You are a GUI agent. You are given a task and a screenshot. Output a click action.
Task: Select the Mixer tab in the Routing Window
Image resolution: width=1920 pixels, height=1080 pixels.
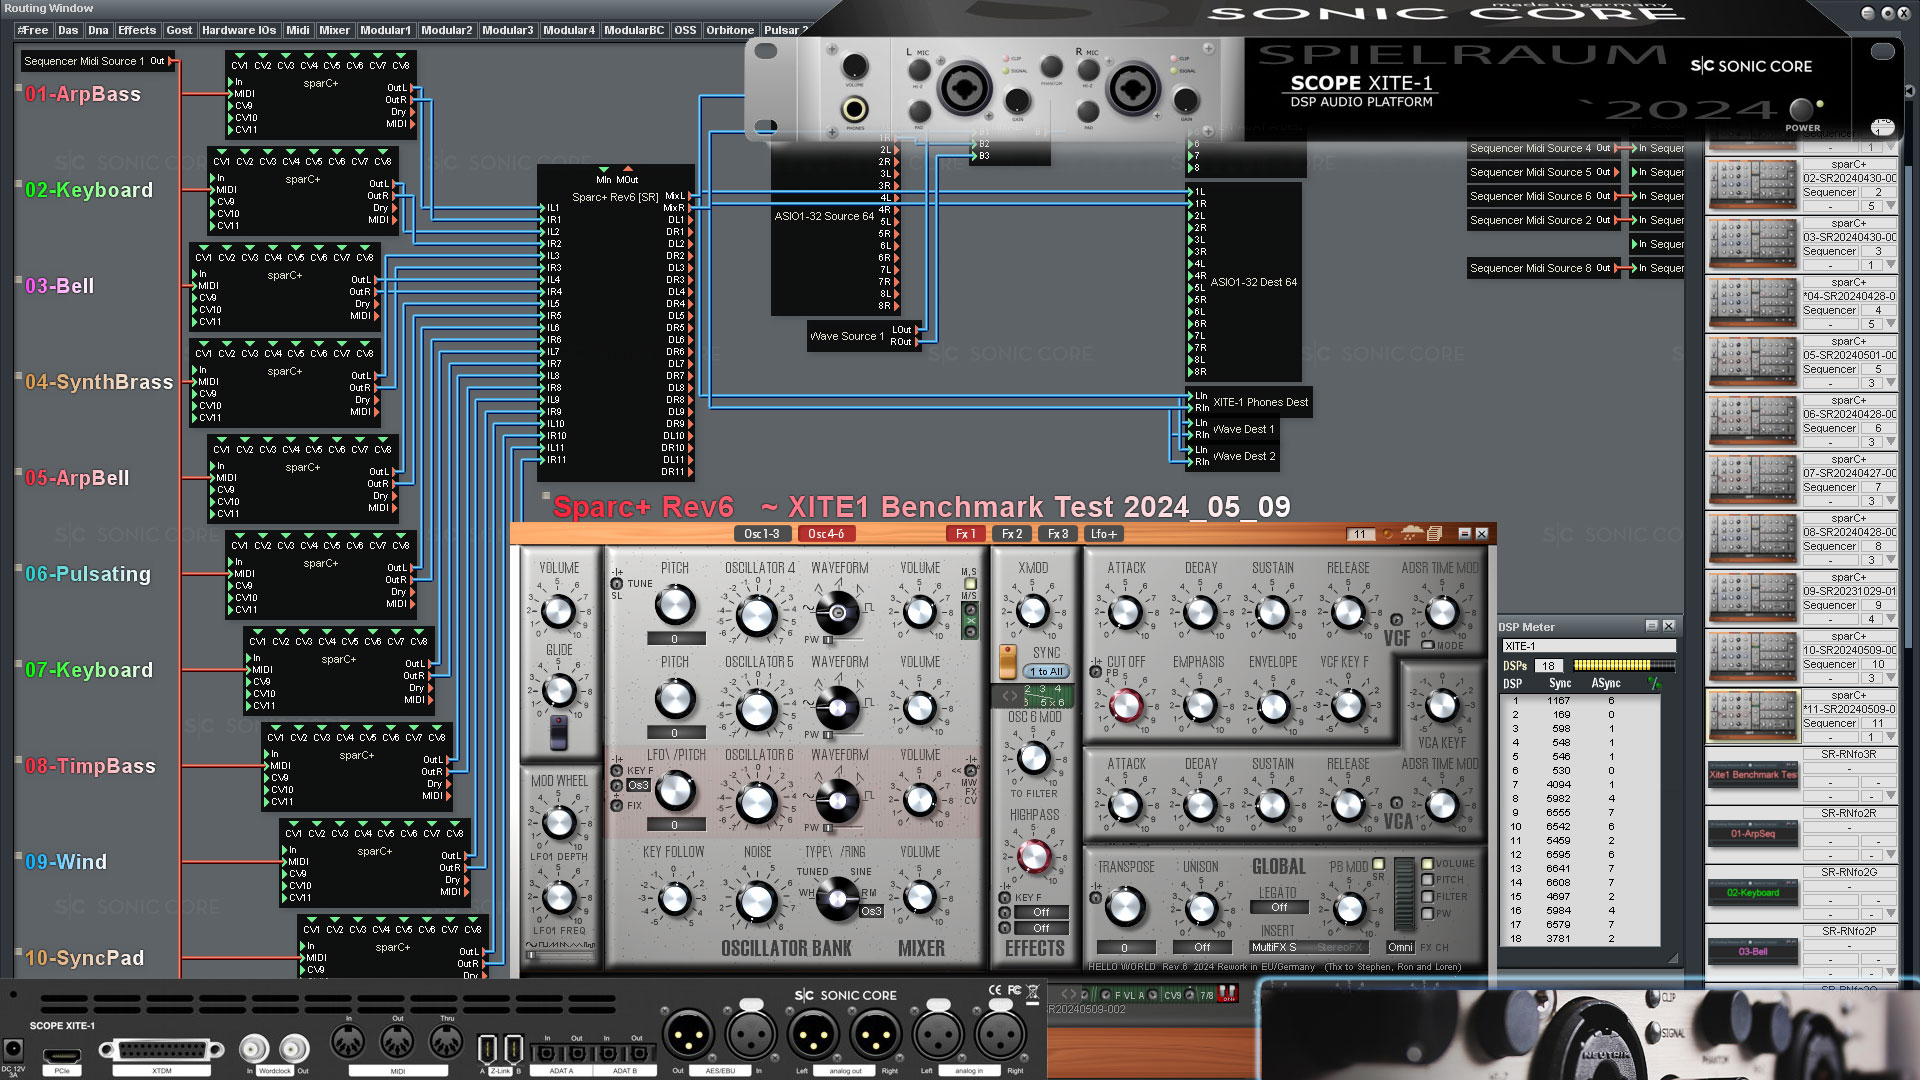click(334, 30)
